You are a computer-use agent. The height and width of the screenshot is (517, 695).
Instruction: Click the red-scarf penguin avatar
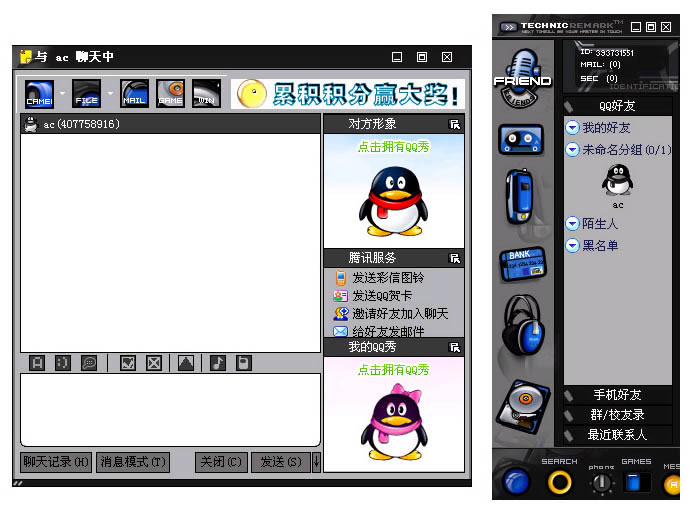pyautogui.click(x=394, y=201)
